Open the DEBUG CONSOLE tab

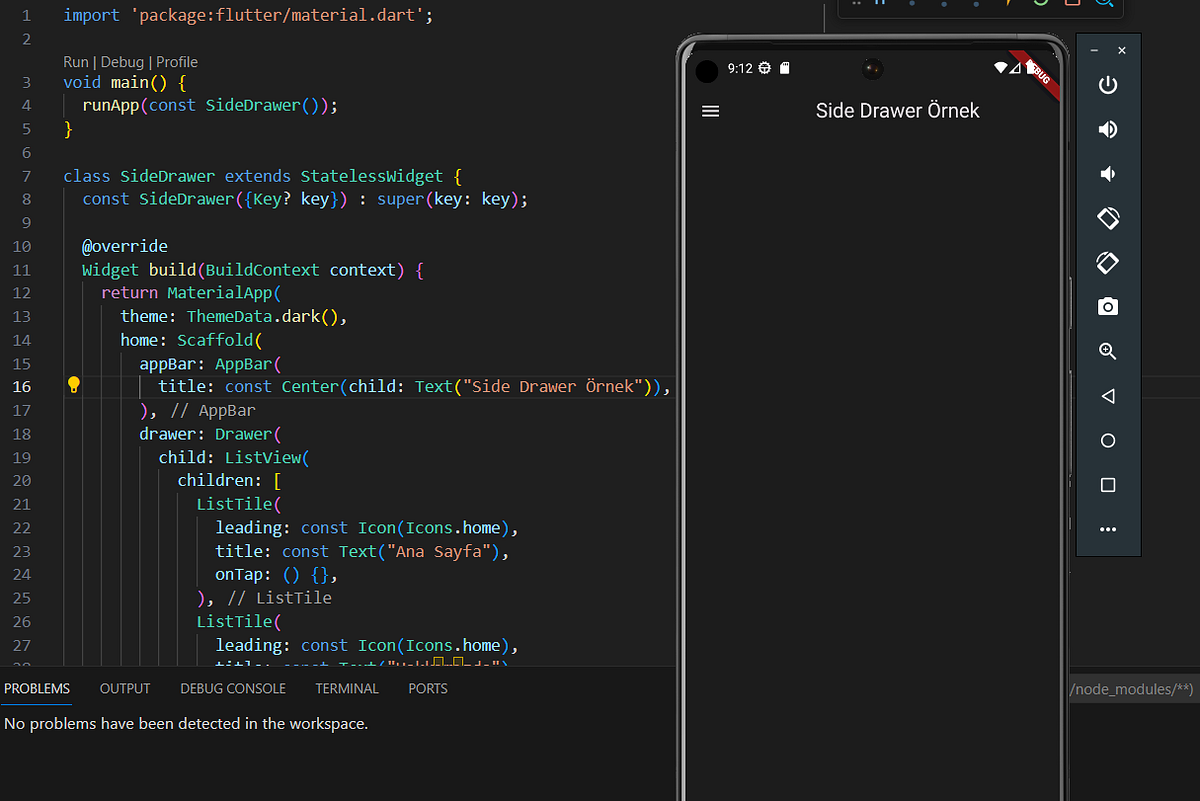pos(233,688)
